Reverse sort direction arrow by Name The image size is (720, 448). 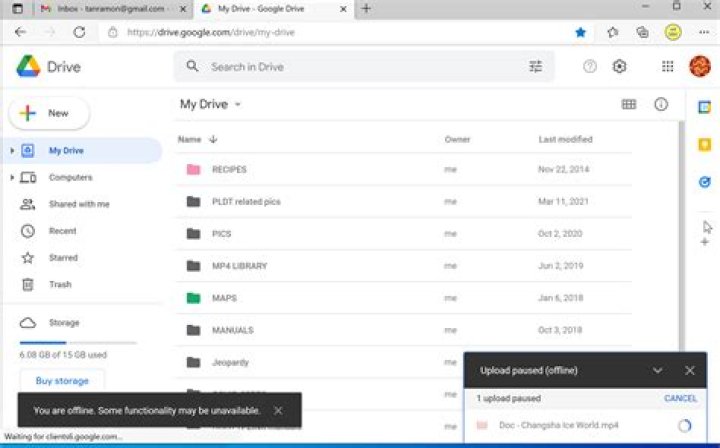[213, 139]
